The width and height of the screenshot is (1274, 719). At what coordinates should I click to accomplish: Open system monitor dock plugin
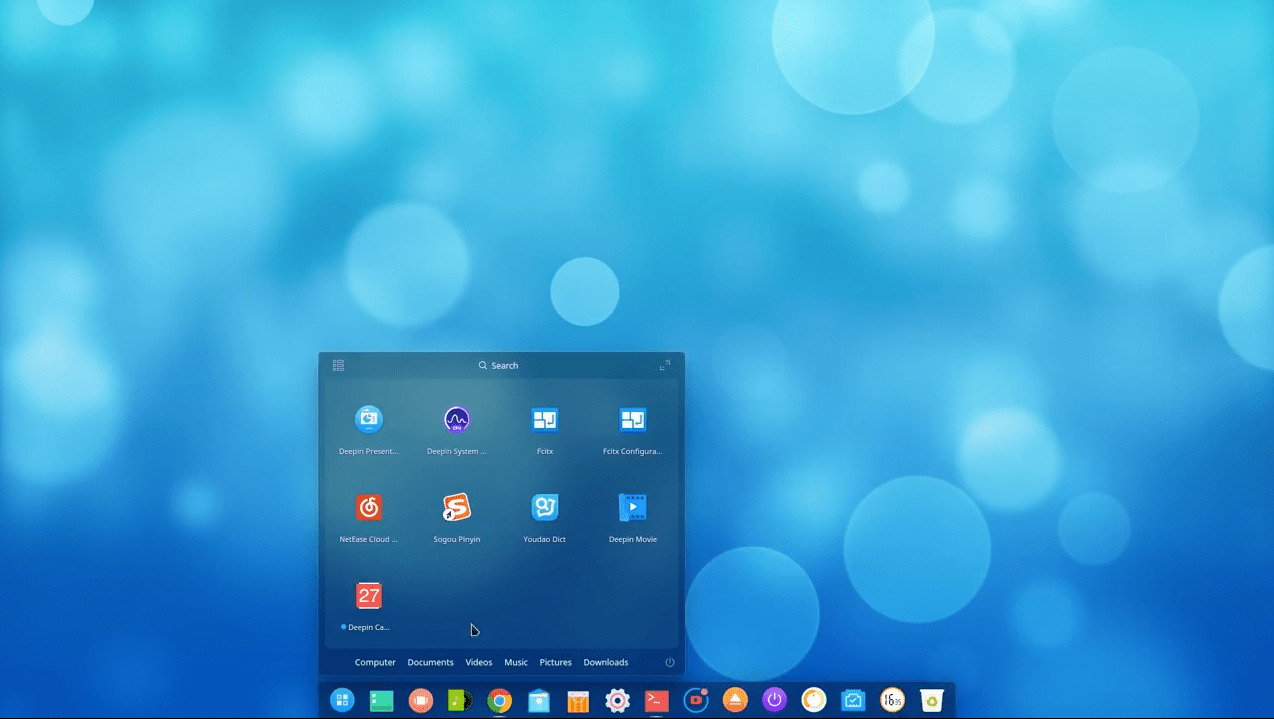(853, 700)
